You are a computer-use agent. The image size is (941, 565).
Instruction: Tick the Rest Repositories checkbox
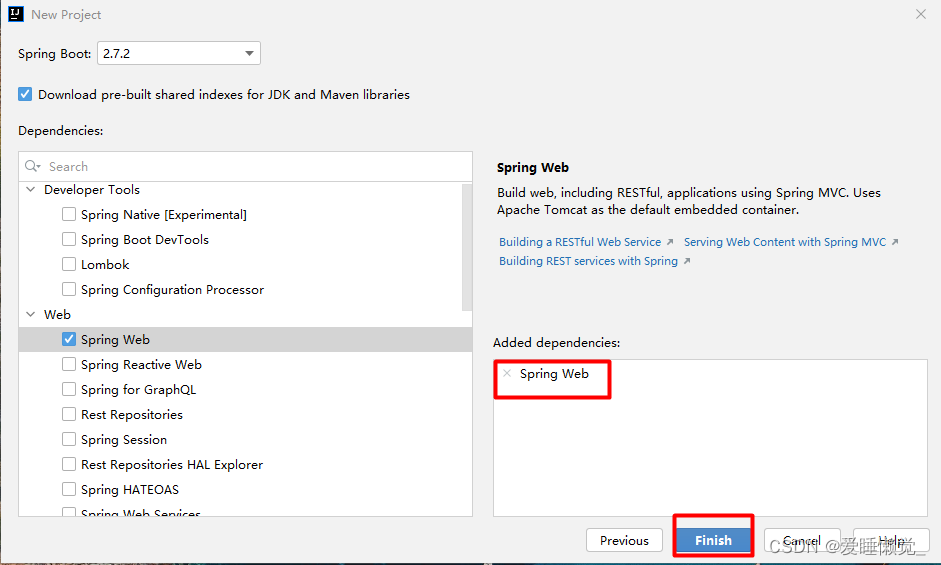click(69, 414)
